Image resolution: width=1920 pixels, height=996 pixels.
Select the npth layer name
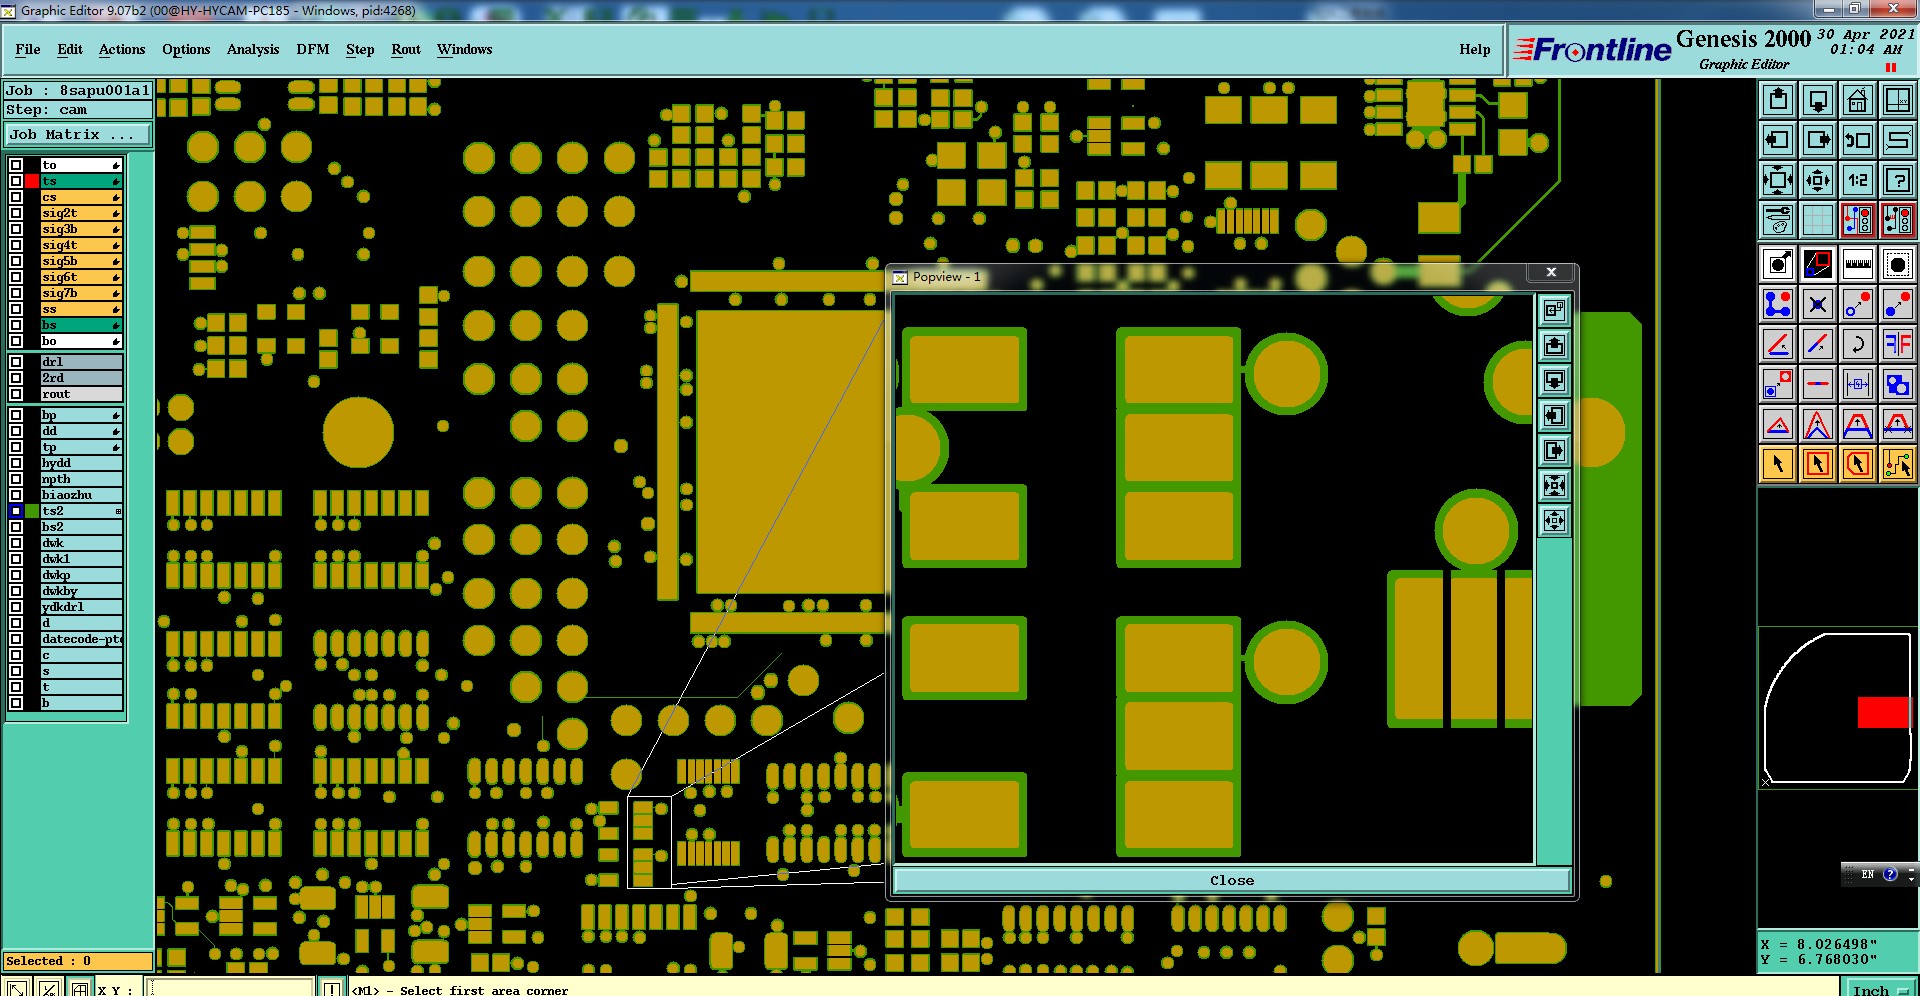[x=81, y=479]
